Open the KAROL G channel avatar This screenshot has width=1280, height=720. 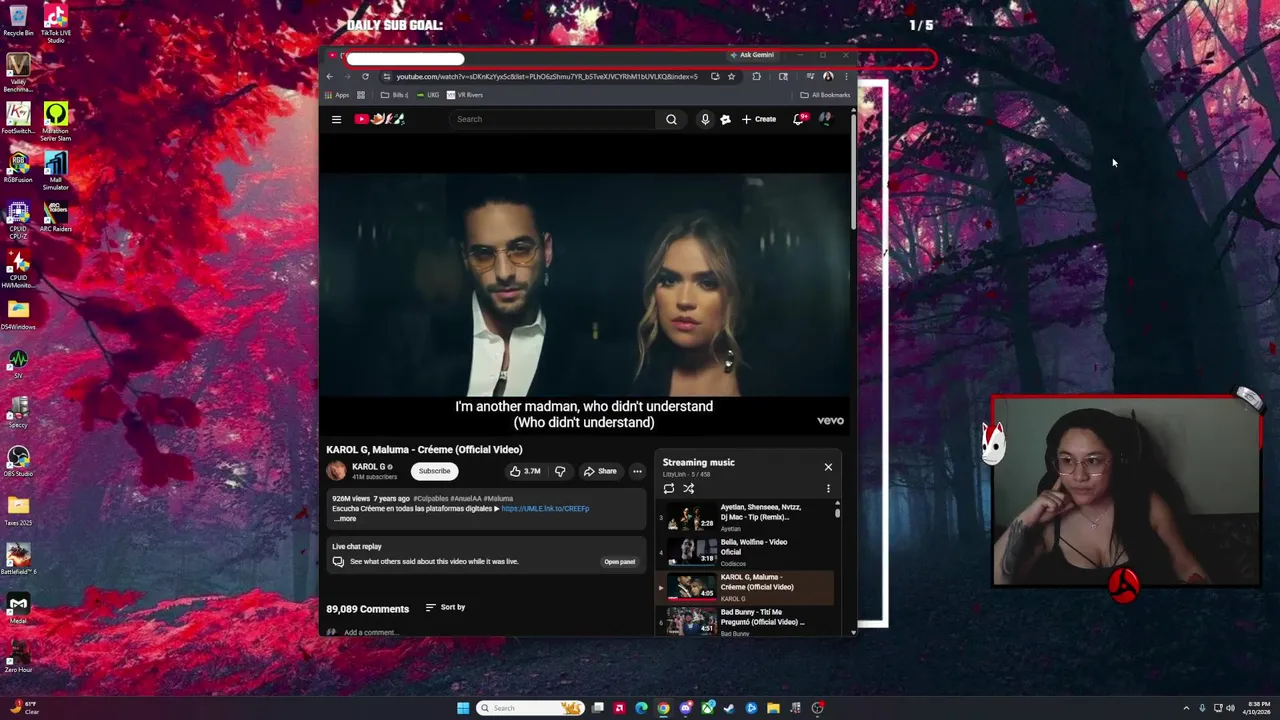tap(337, 471)
